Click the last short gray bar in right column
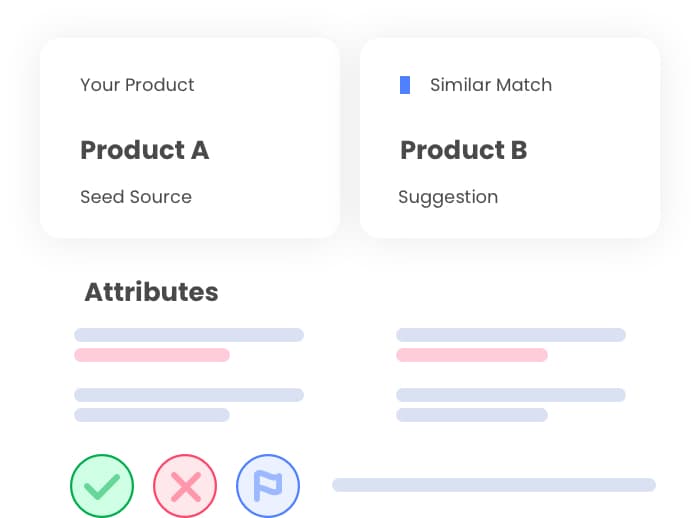This screenshot has width=700, height=518. click(x=472, y=415)
